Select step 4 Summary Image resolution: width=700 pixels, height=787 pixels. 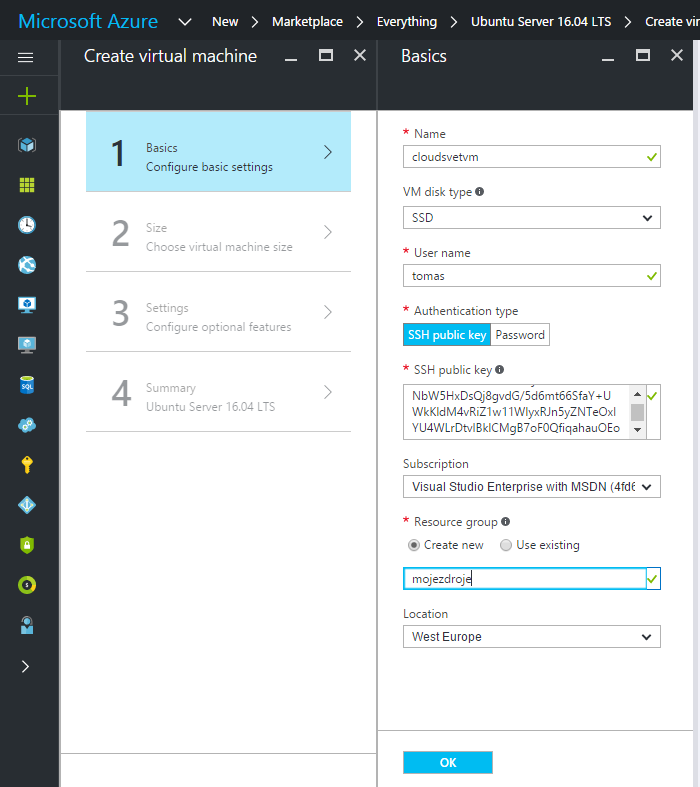pyautogui.click(x=218, y=392)
